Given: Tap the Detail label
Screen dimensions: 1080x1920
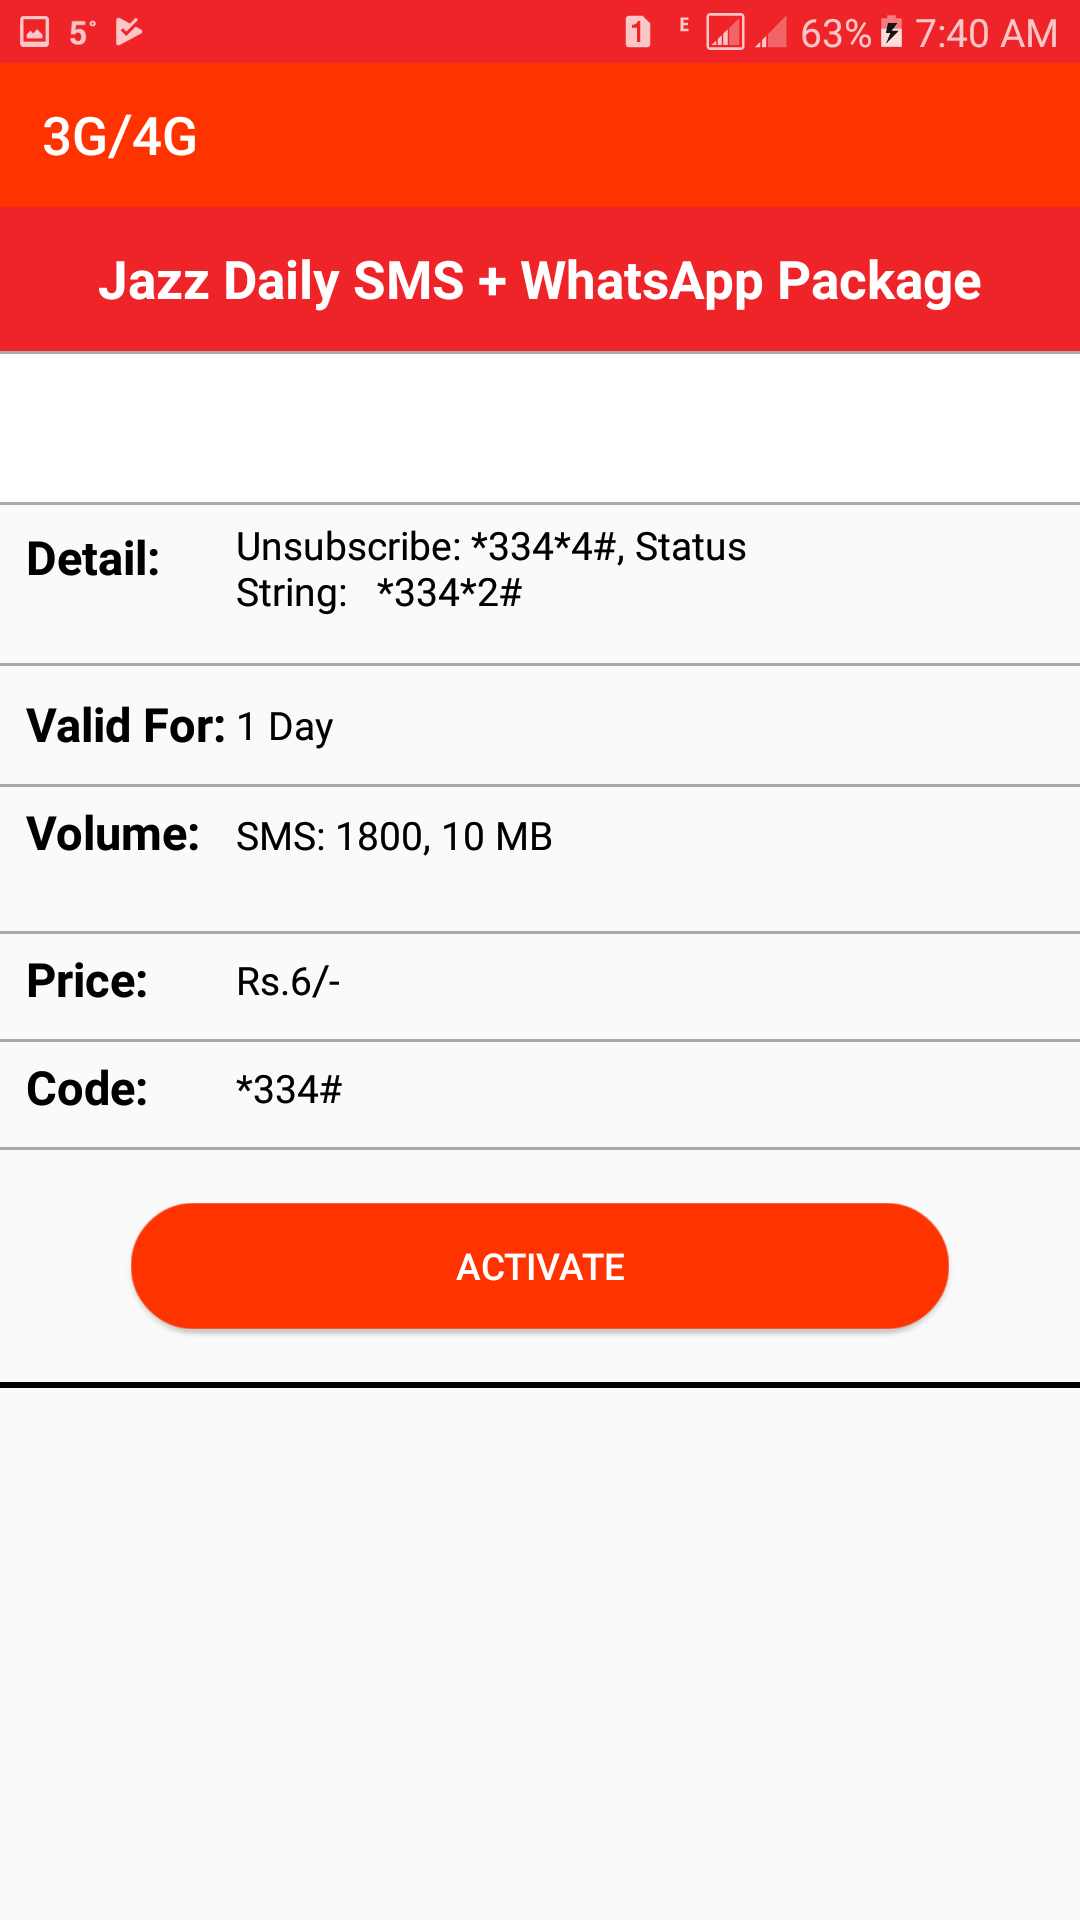Looking at the screenshot, I should (x=93, y=559).
